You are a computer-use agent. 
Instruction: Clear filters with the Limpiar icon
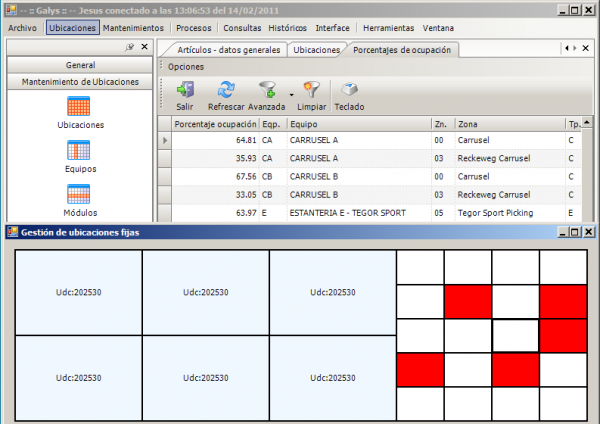pos(312,91)
